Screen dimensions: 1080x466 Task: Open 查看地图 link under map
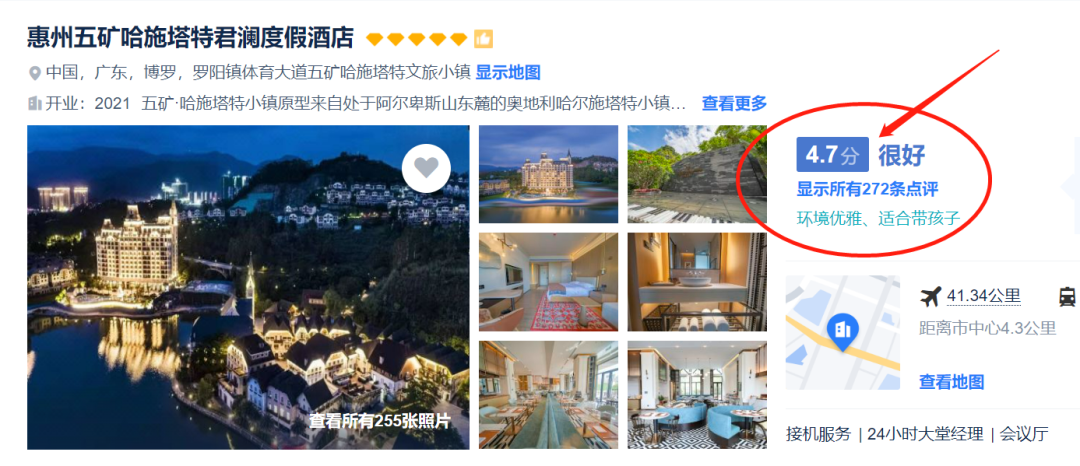click(951, 382)
